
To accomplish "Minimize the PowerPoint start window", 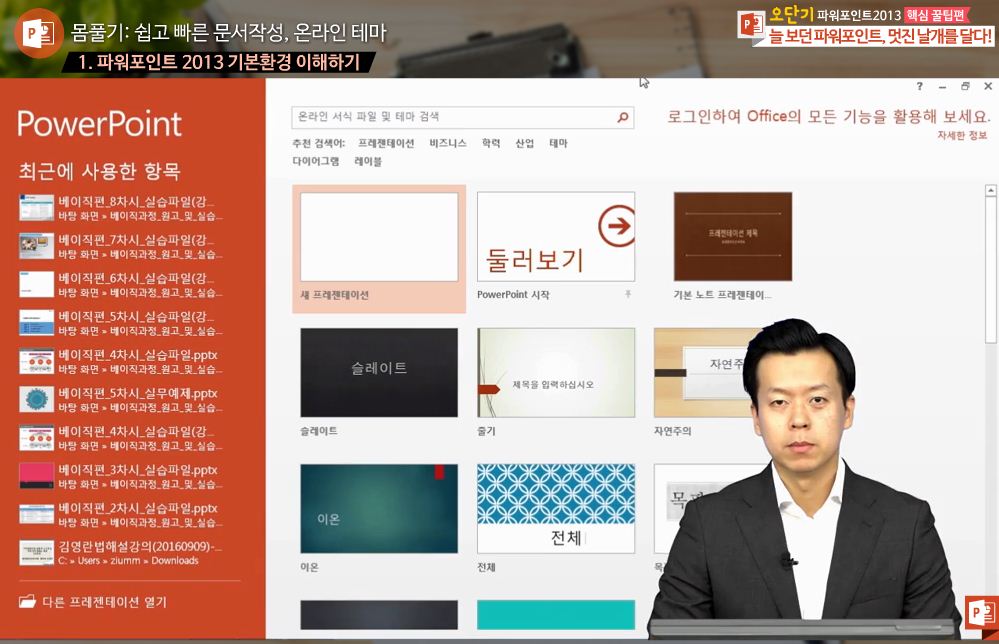I will tap(942, 86).
